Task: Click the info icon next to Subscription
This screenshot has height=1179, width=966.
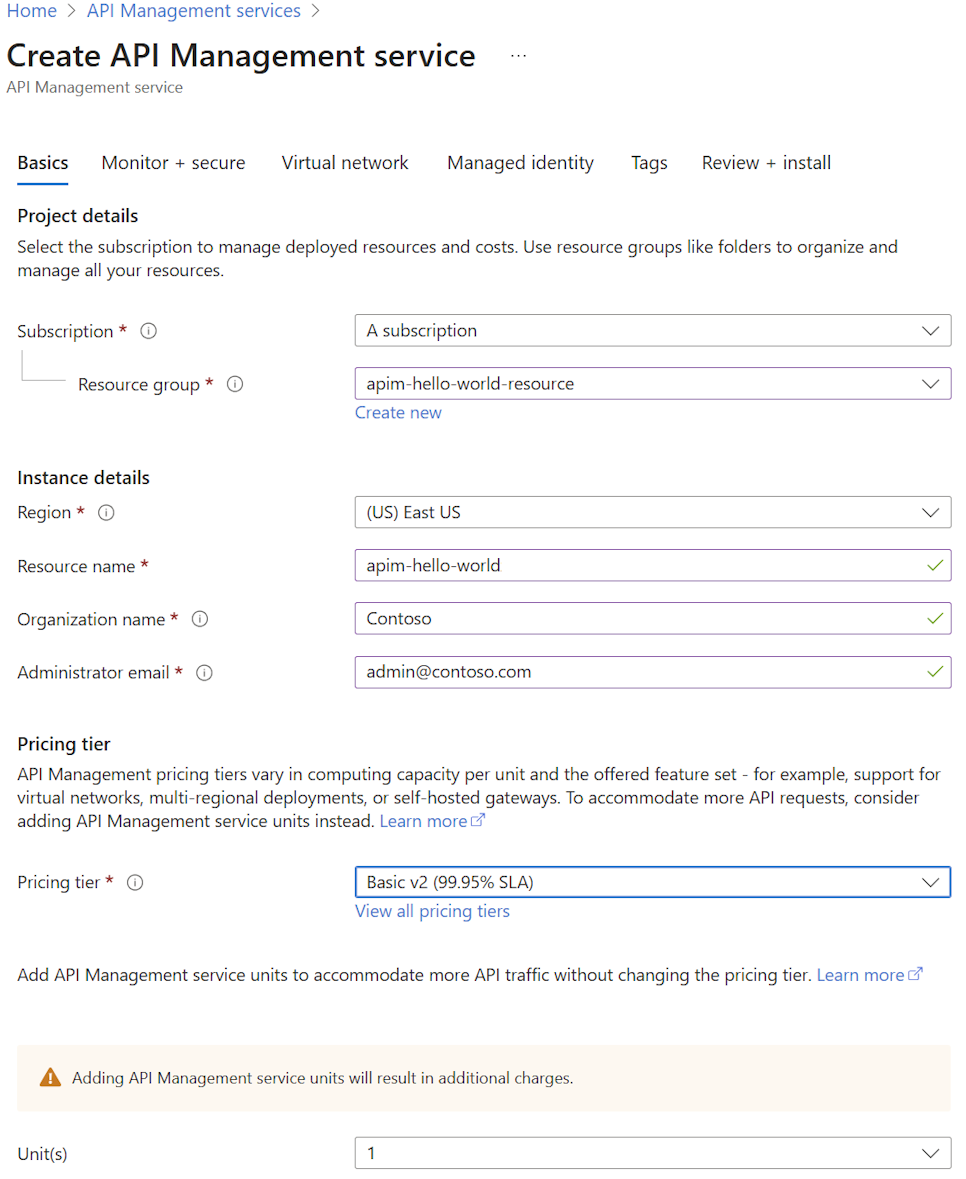Action: (x=148, y=331)
